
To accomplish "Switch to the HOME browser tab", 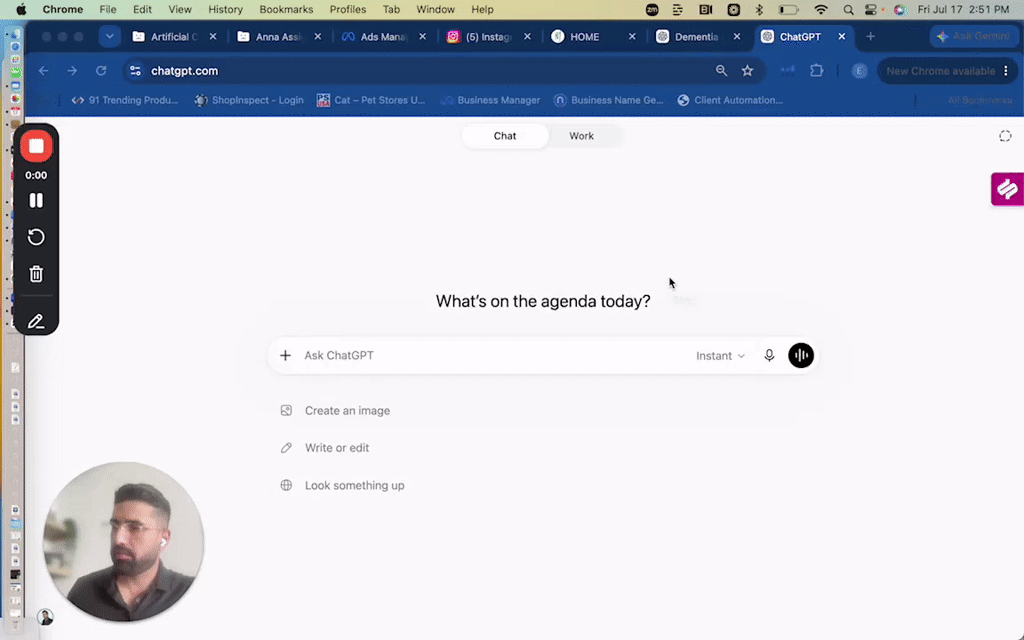I will click(593, 37).
